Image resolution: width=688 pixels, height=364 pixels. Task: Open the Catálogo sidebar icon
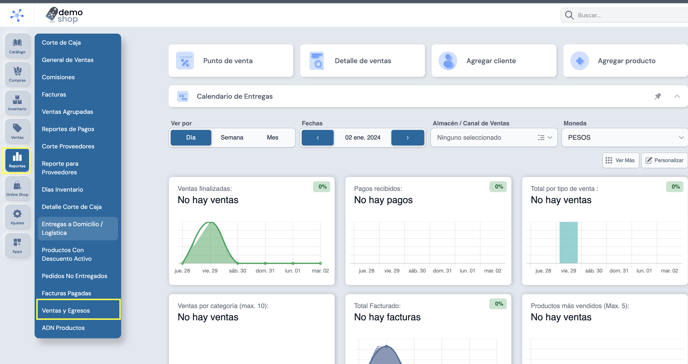pyautogui.click(x=17, y=46)
